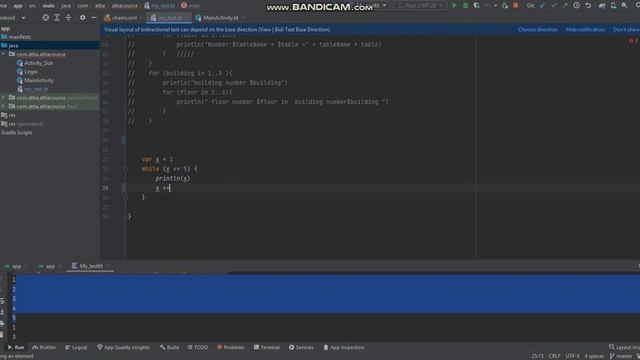Open the Problems tool window

(x=231, y=347)
